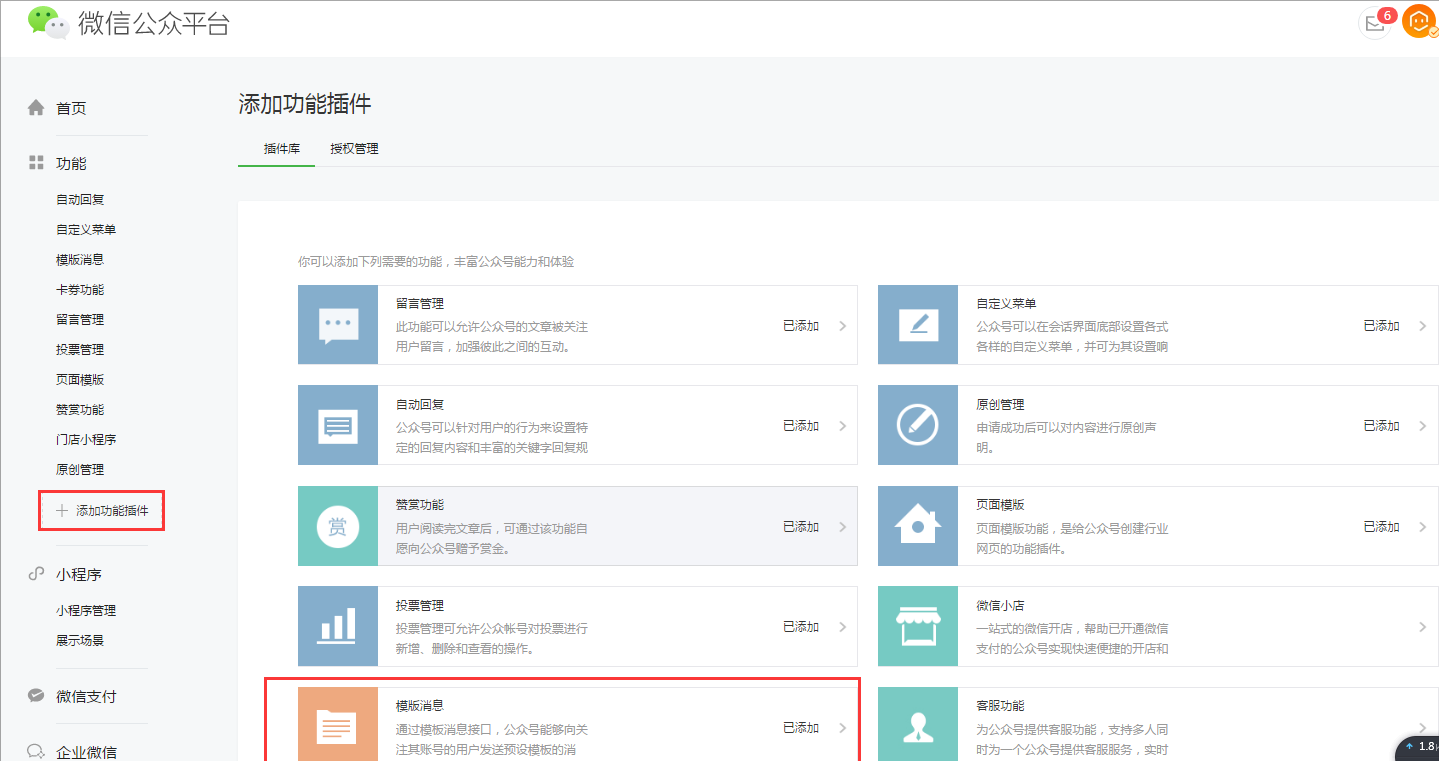The width and height of the screenshot is (1439, 761).
Task: Click the home icon beside 首页
Action: pos(36,107)
